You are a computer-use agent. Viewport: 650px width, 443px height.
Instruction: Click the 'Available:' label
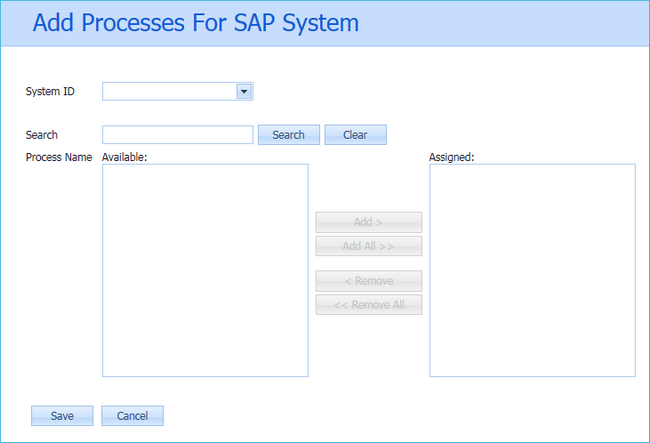pyautogui.click(x=124, y=157)
